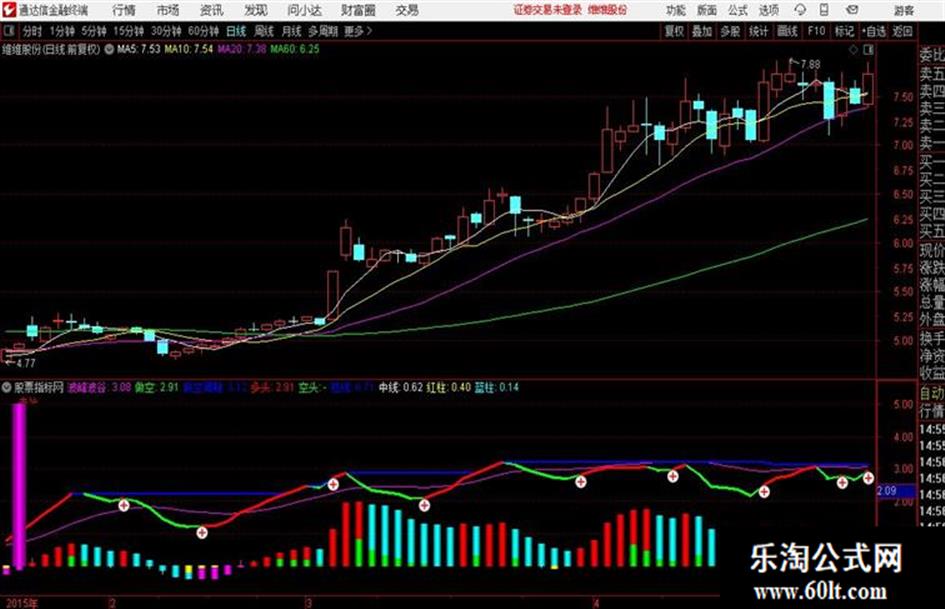Switch to 1分钟 period tab
Screen dimensions: 945x609
(x=62, y=31)
